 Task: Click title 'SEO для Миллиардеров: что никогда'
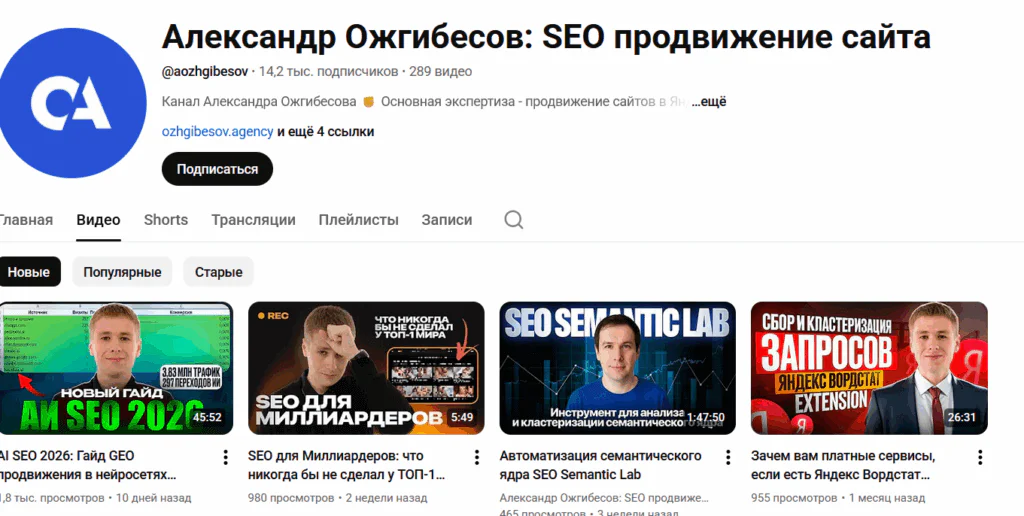tap(346, 464)
